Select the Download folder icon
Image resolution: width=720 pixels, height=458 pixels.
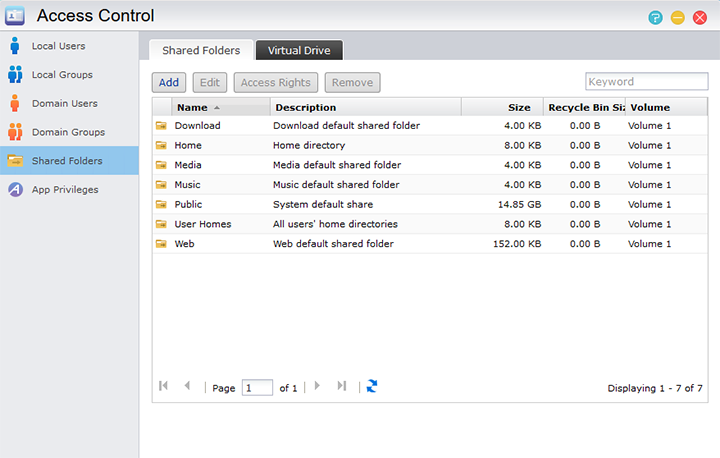(x=161, y=126)
